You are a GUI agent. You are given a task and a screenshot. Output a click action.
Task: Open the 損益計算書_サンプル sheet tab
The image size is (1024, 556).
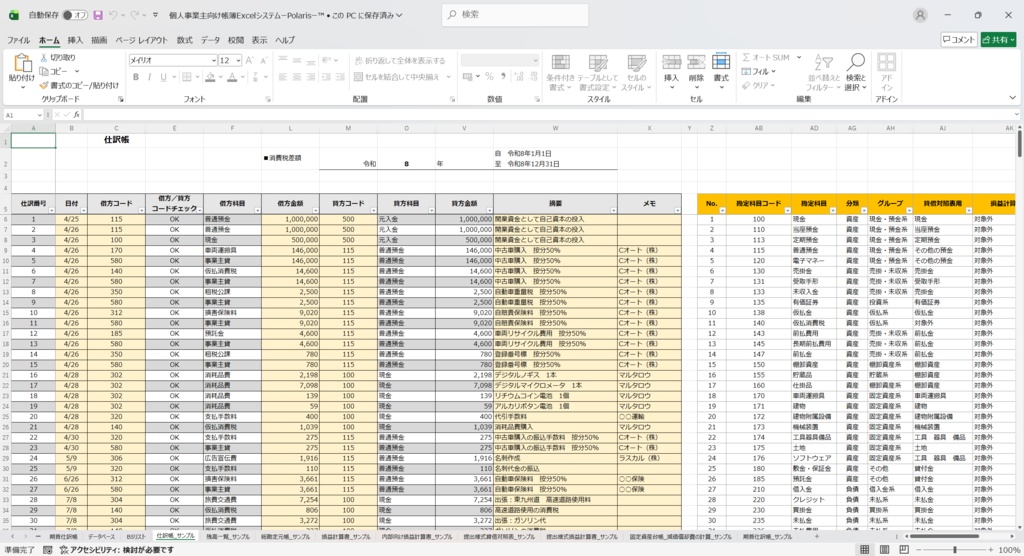345,536
